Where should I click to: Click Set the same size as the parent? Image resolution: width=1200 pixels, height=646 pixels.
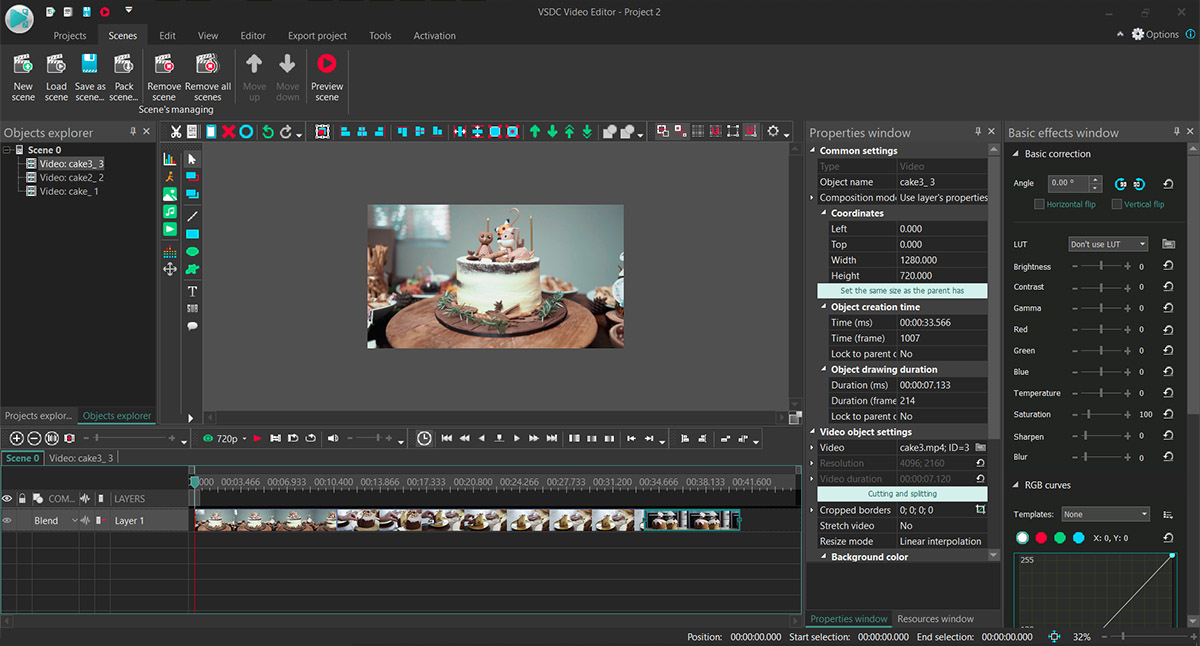coord(902,289)
